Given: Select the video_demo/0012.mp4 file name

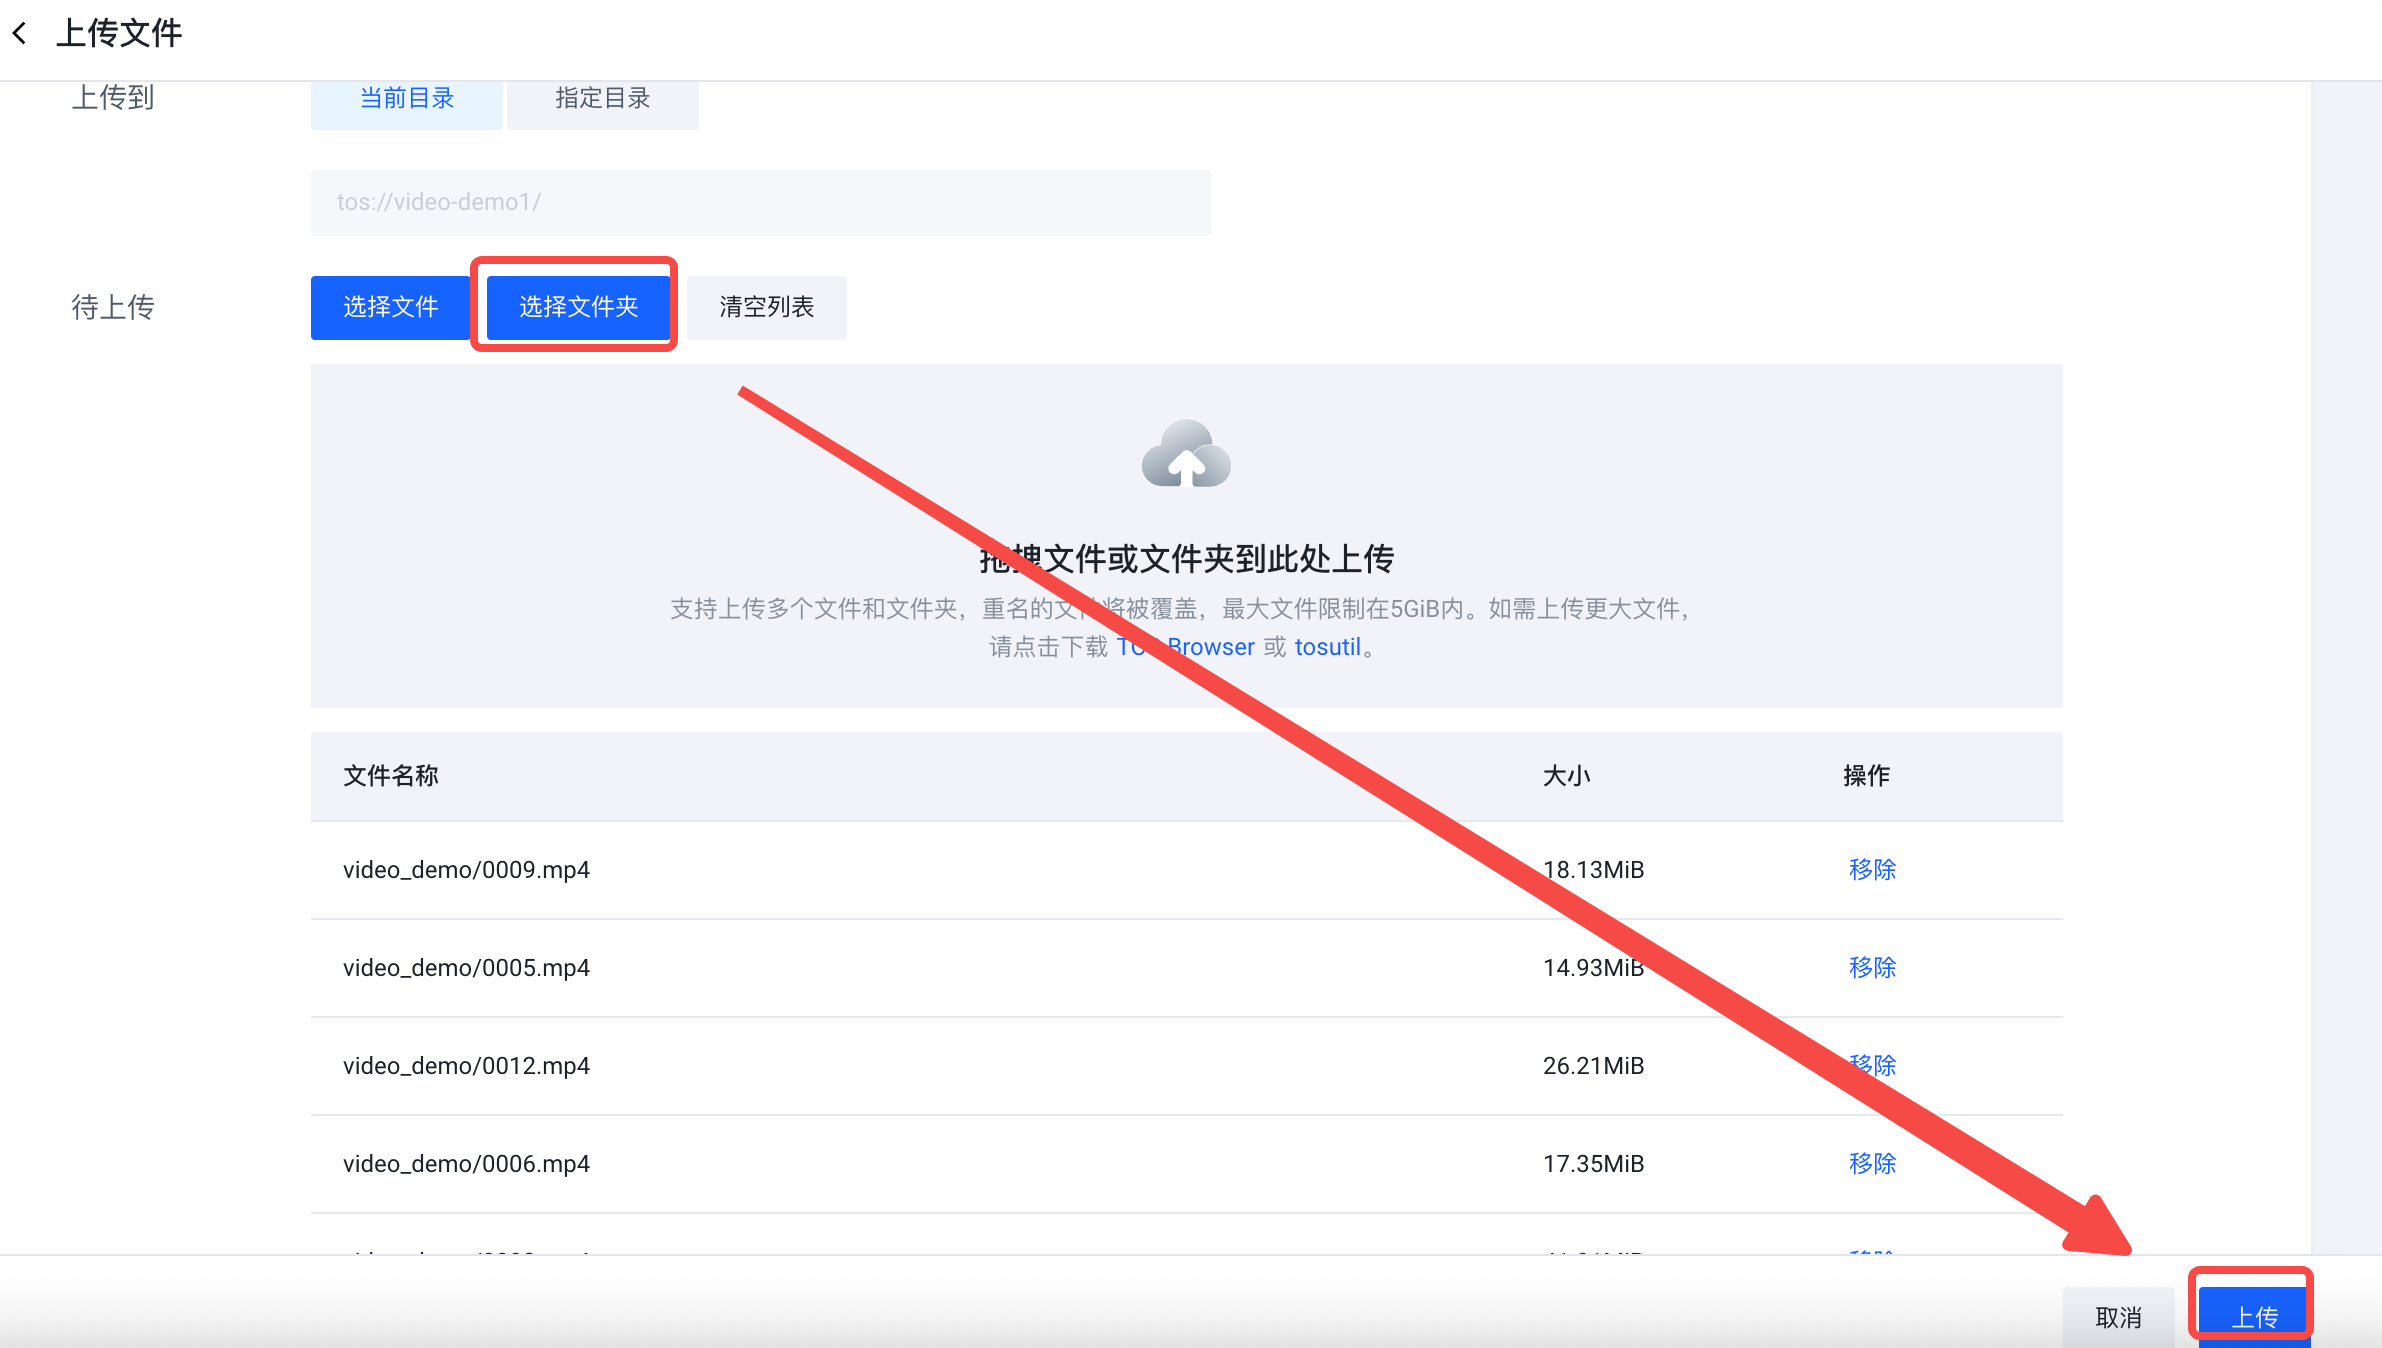Looking at the screenshot, I should point(466,1066).
